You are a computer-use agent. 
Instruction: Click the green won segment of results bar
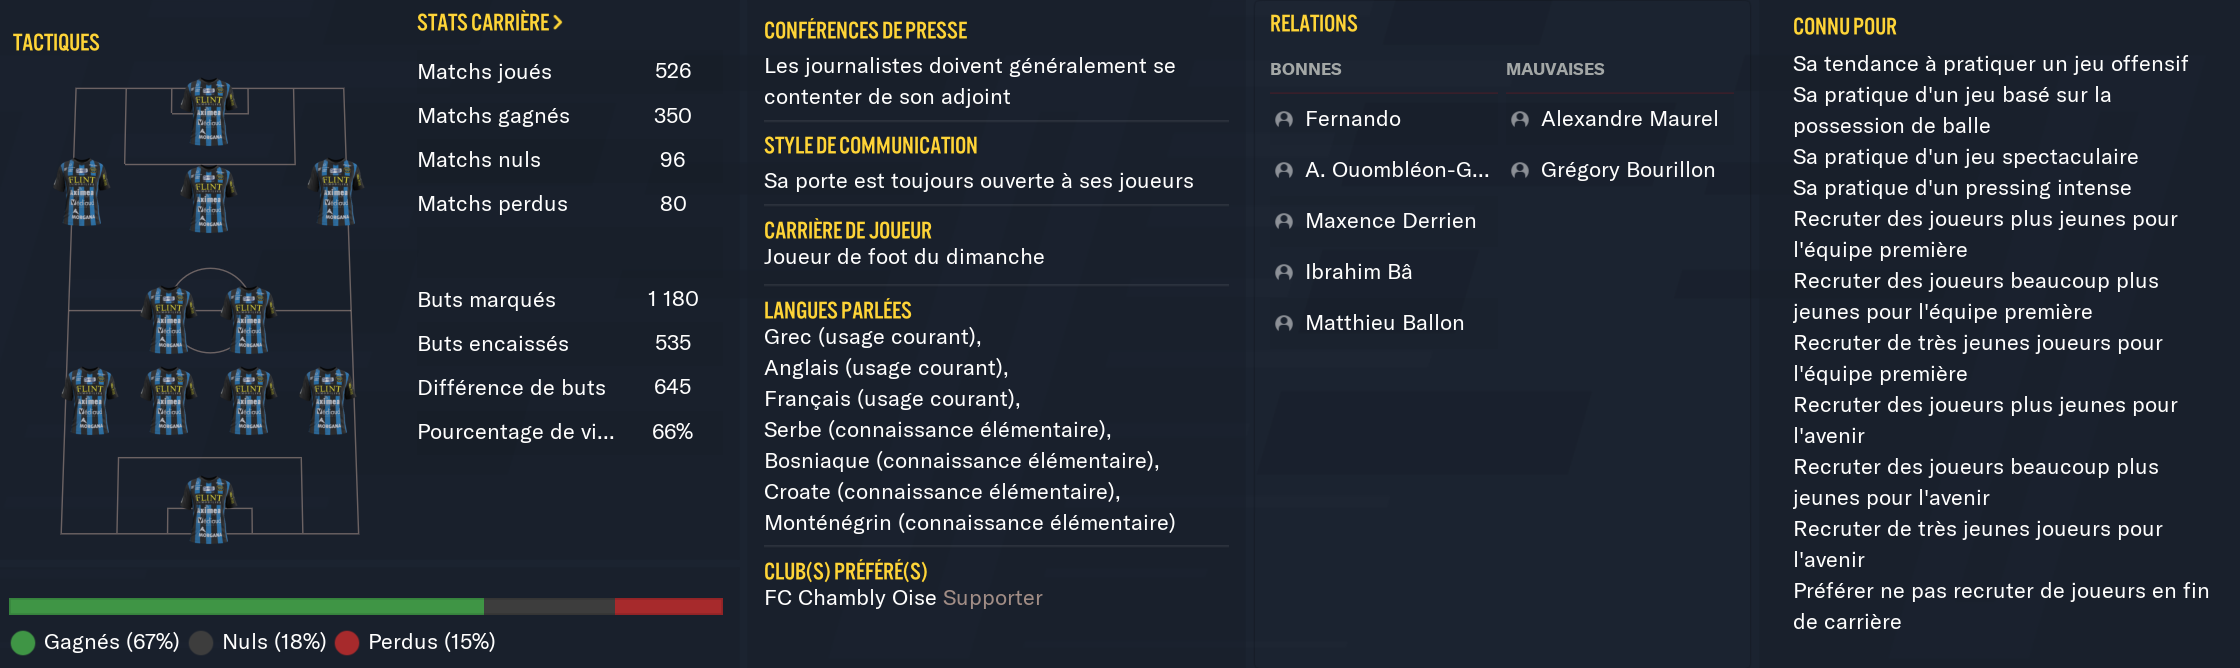[x=246, y=606]
